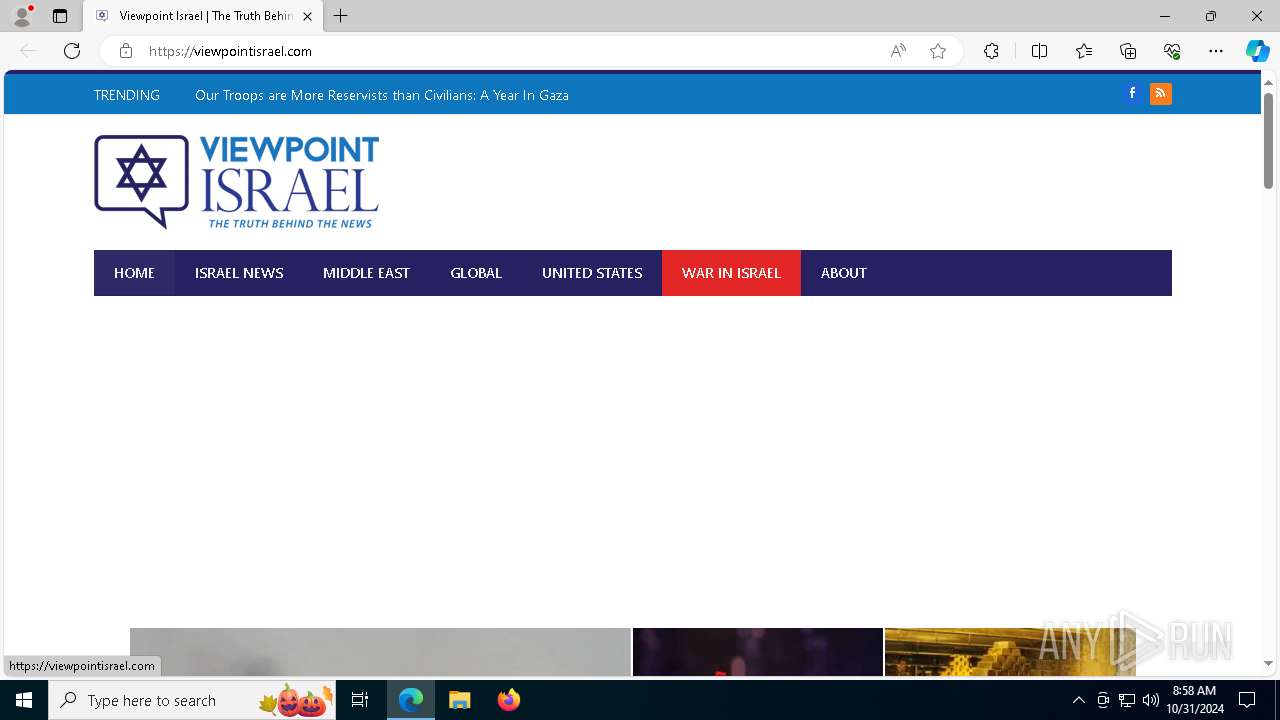Click the taskbar search box
The width and height of the screenshot is (1280, 720).
[192, 700]
